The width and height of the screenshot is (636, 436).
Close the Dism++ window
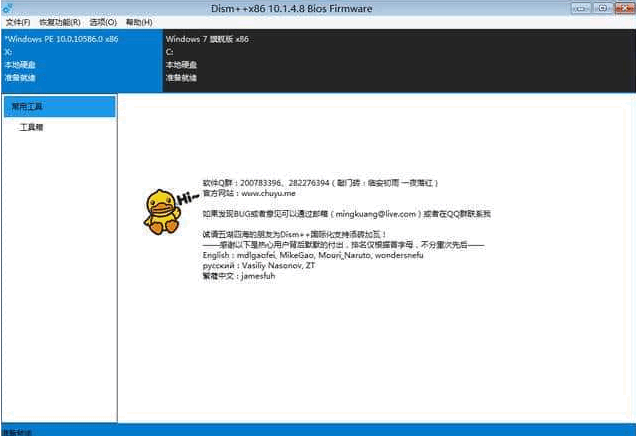625,8
